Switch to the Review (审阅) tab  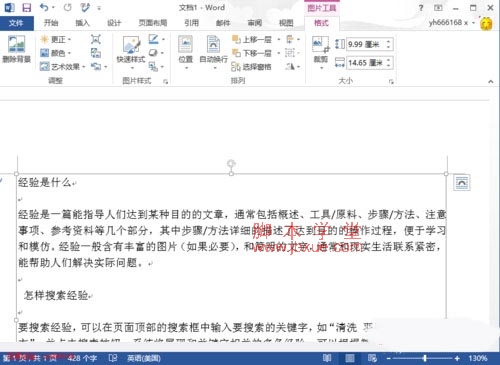255,23
